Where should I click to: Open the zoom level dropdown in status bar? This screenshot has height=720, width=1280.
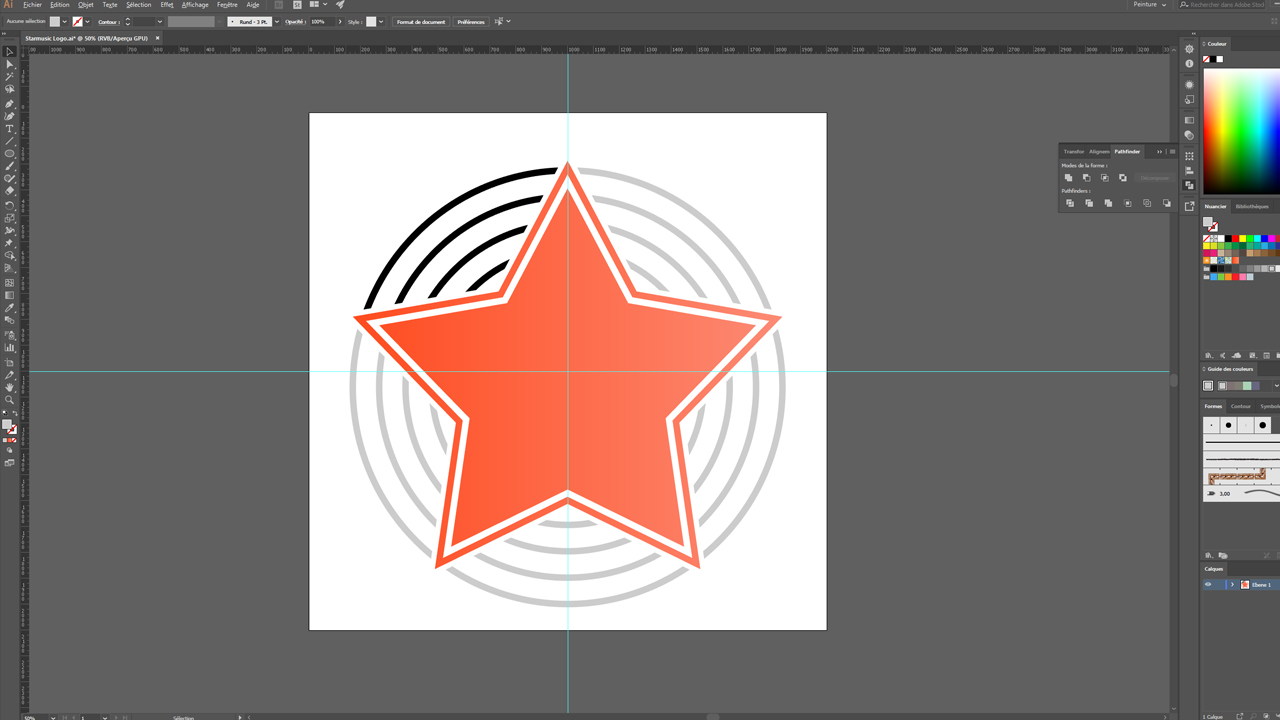[x=55, y=717]
